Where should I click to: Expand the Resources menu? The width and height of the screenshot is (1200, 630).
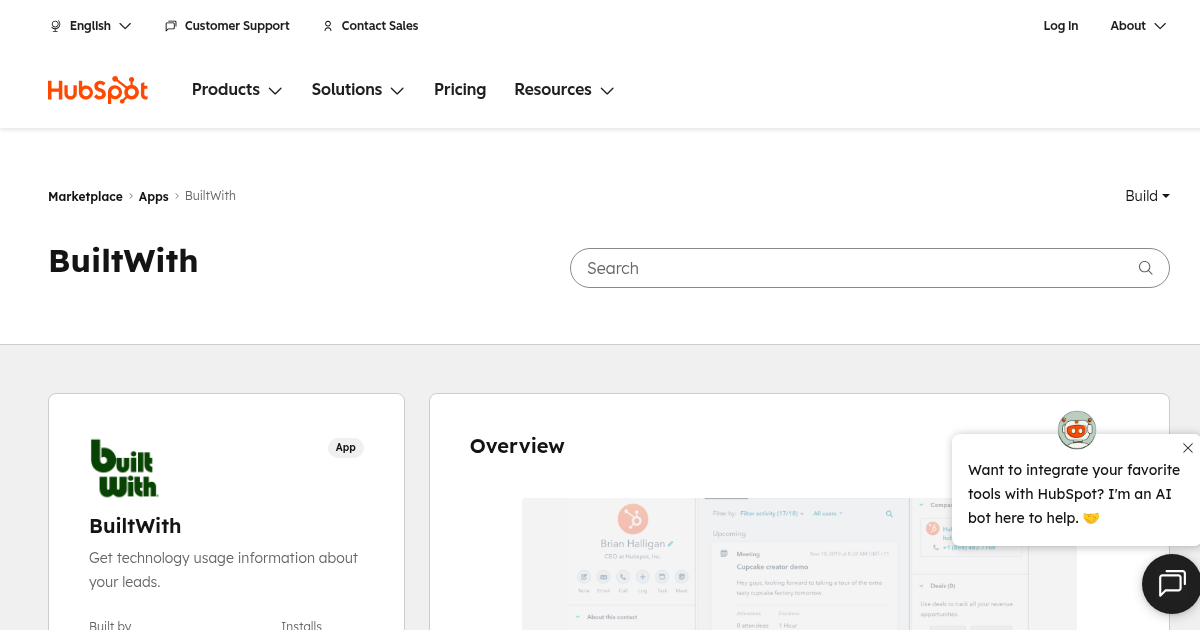coord(564,90)
